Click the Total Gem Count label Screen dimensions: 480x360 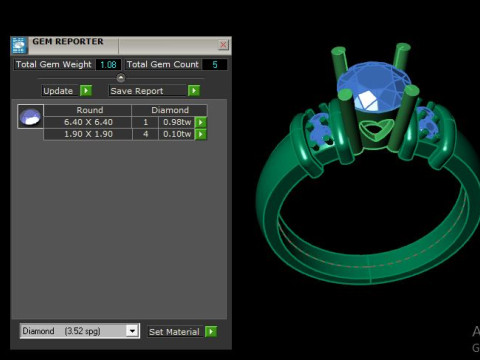163,64
